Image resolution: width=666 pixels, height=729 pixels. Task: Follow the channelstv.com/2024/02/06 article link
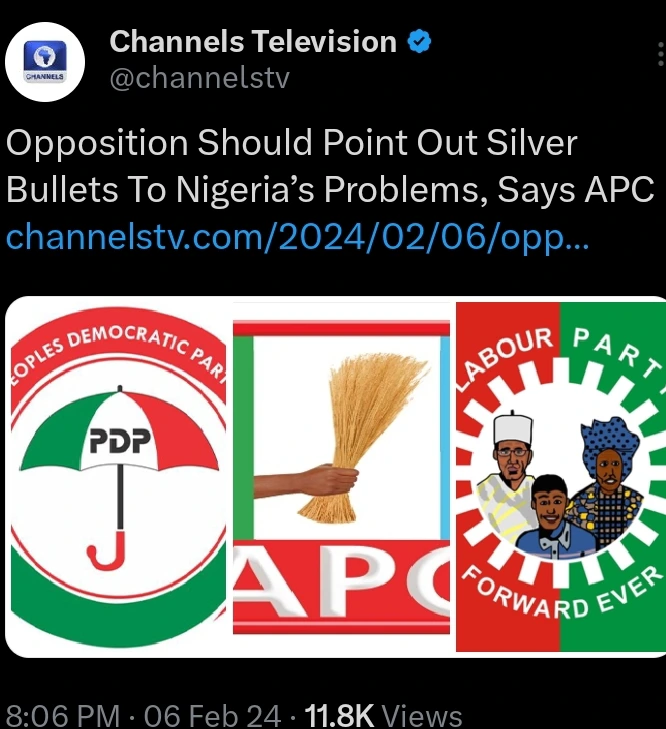298,237
